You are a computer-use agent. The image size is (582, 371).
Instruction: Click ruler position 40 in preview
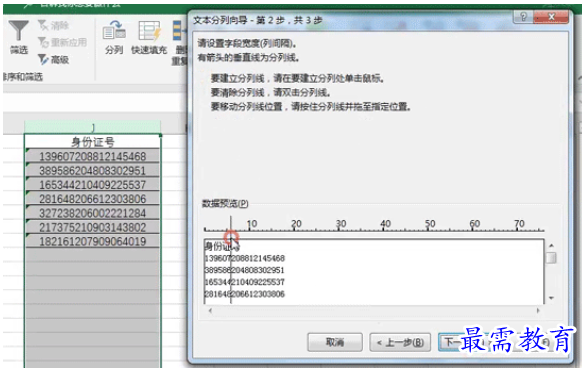click(385, 224)
